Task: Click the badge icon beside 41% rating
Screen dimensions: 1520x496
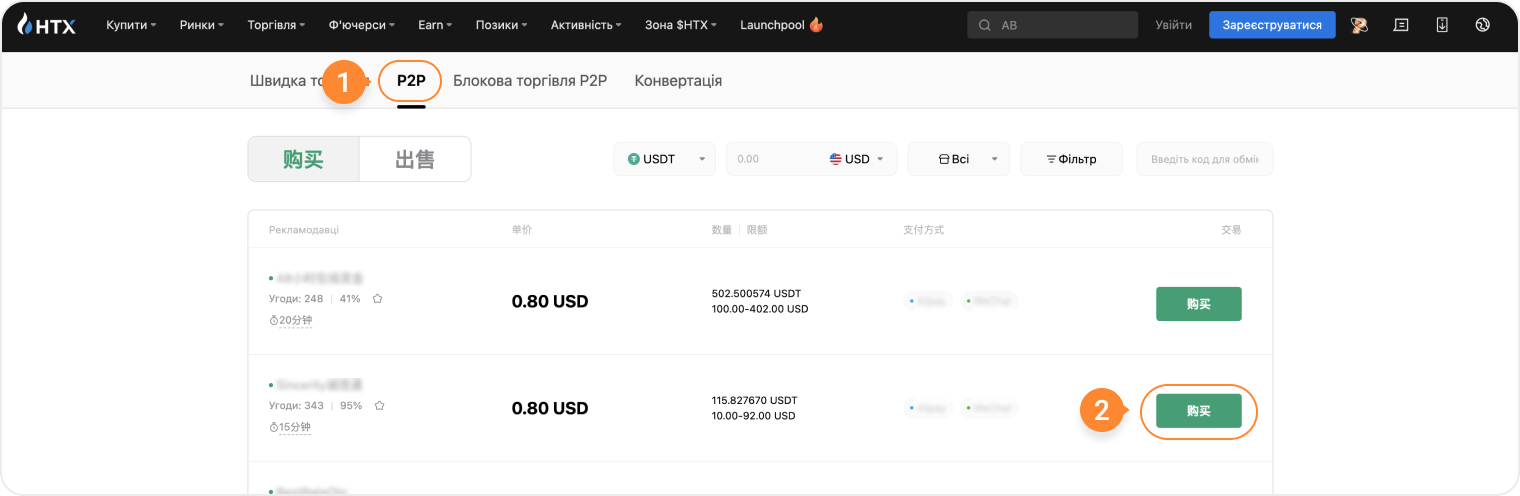Action: (378, 298)
